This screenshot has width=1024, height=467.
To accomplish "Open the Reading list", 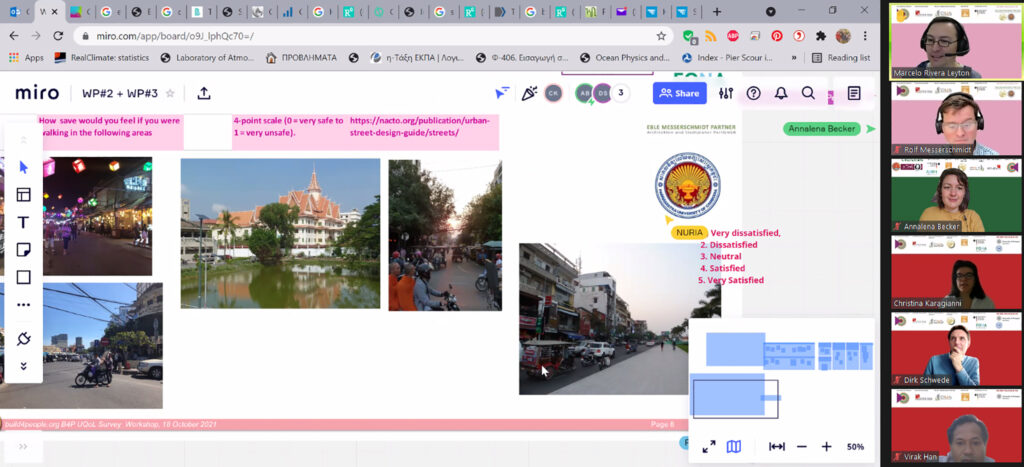I will [x=841, y=57].
